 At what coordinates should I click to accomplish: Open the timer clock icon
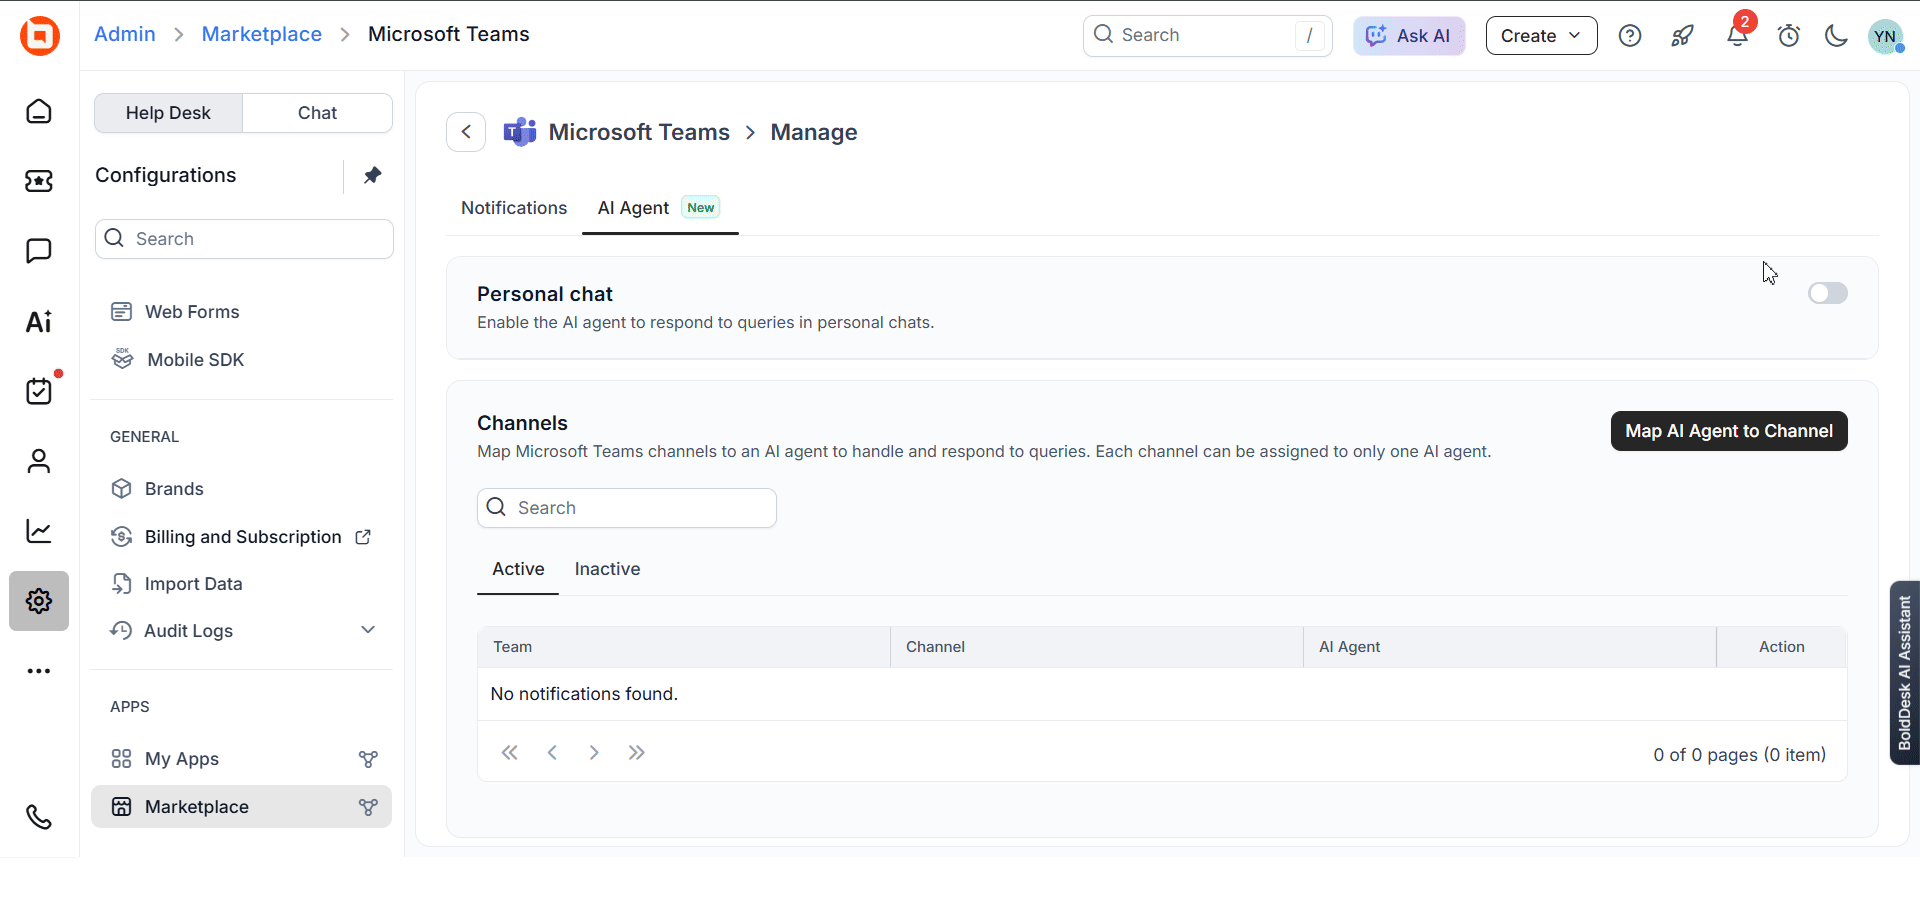[1789, 36]
